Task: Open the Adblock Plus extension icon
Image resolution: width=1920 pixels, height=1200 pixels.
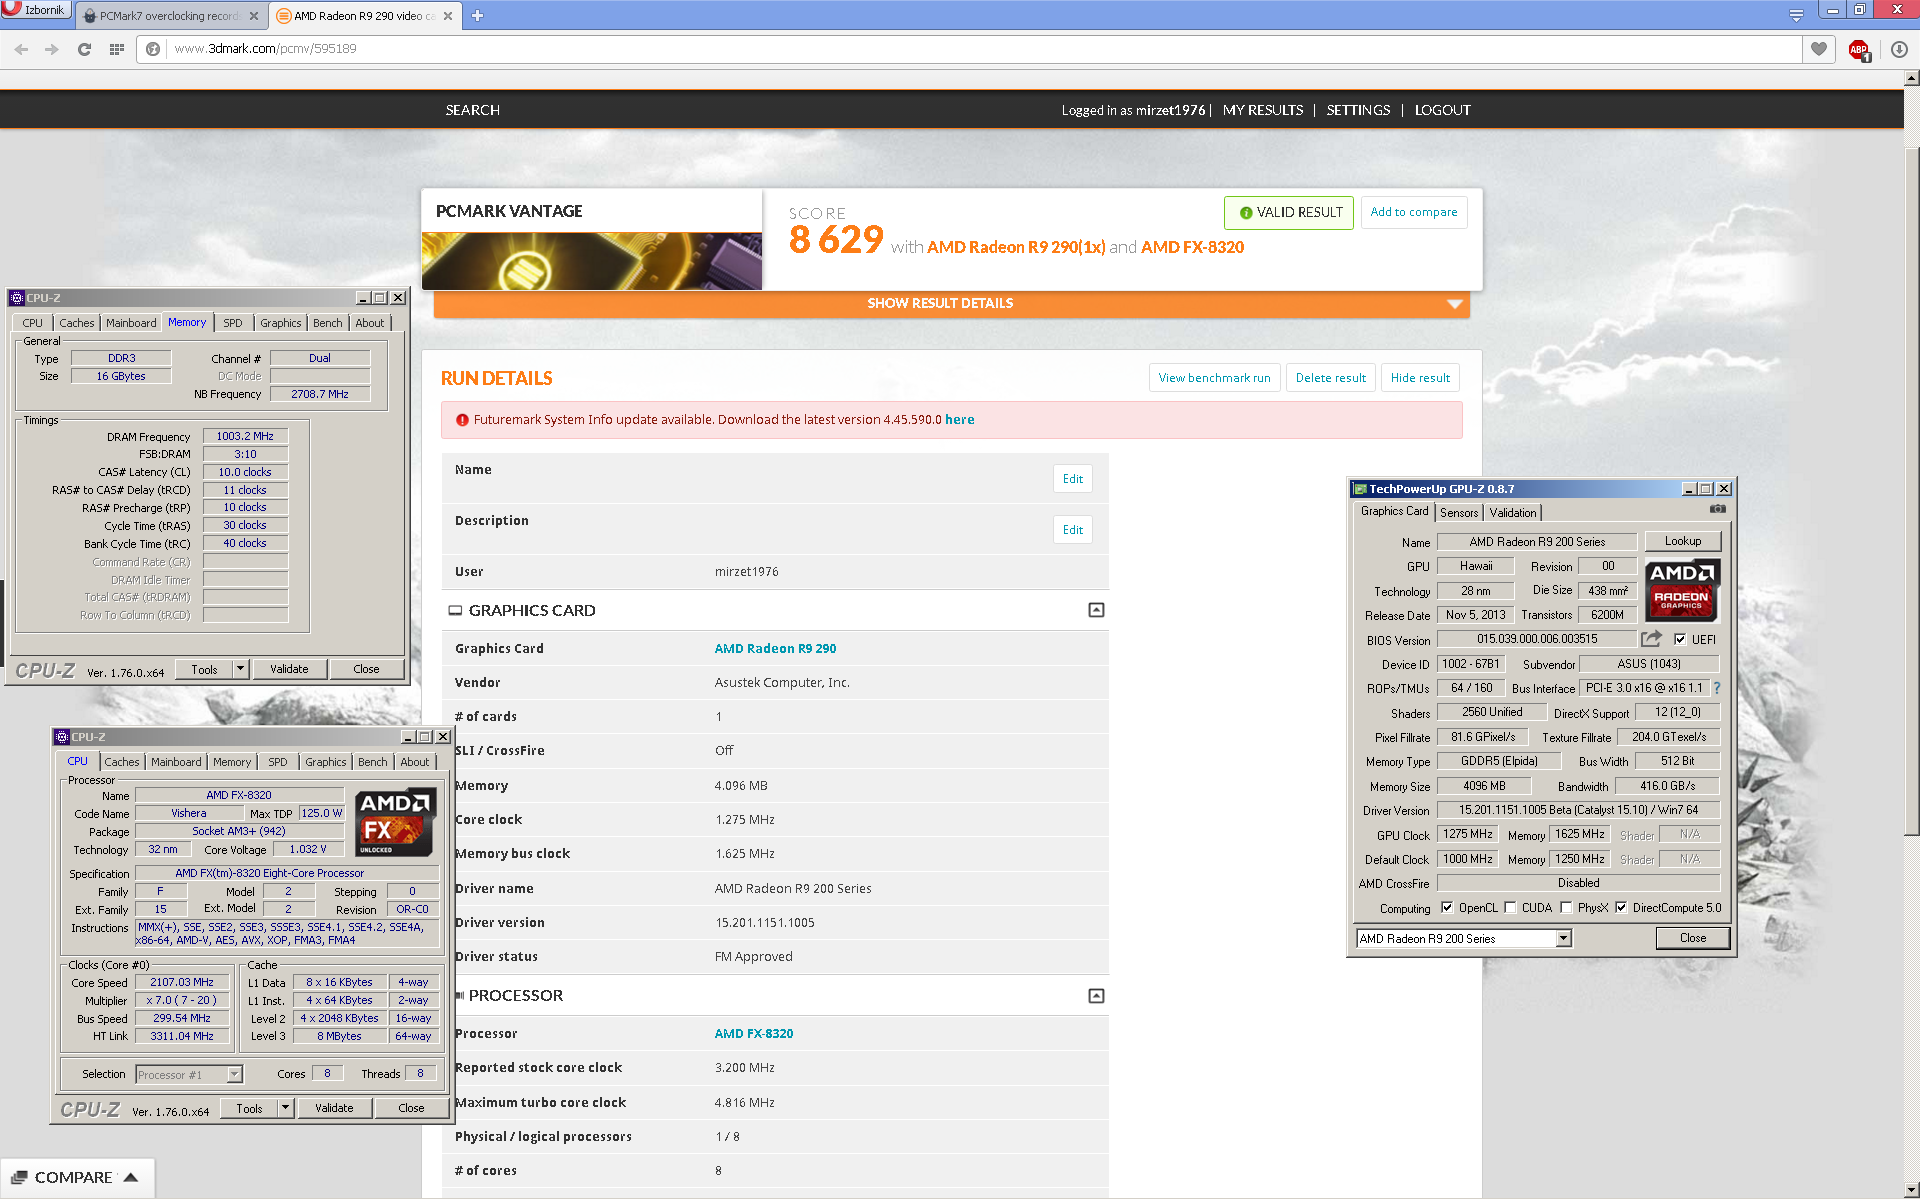Action: [1859, 50]
